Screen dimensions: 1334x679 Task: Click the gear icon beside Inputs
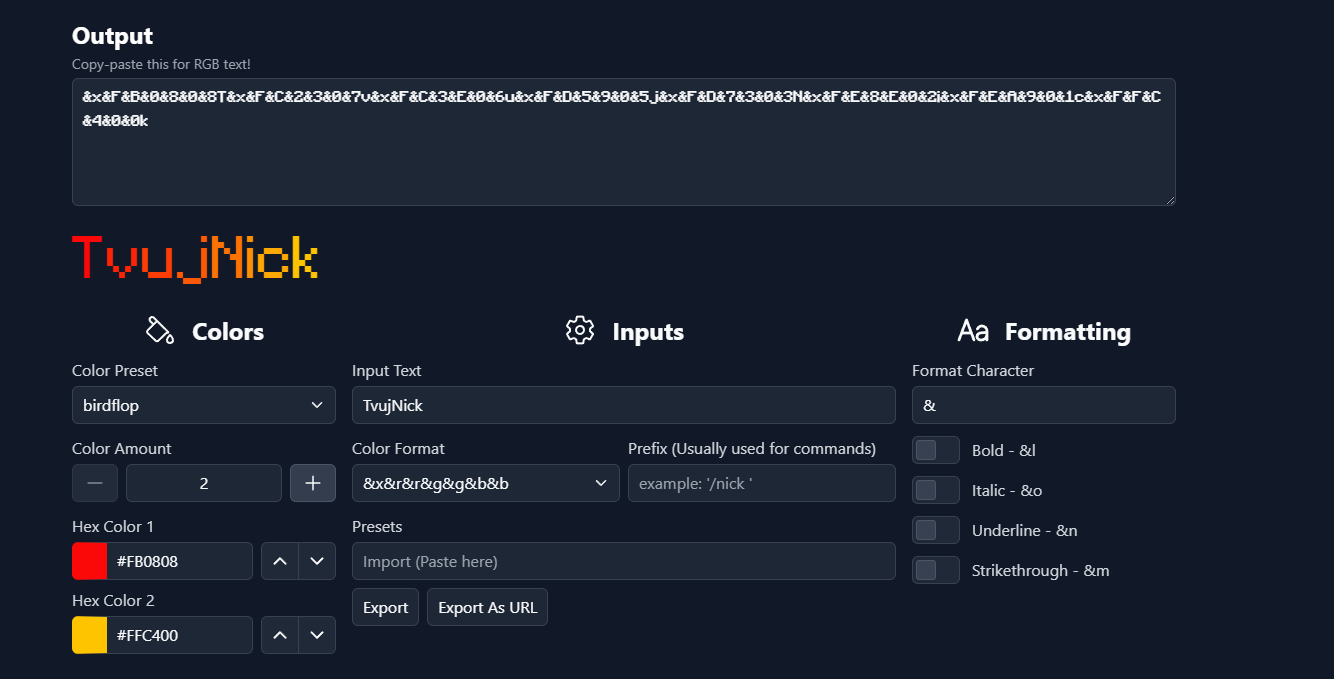coord(580,331)
